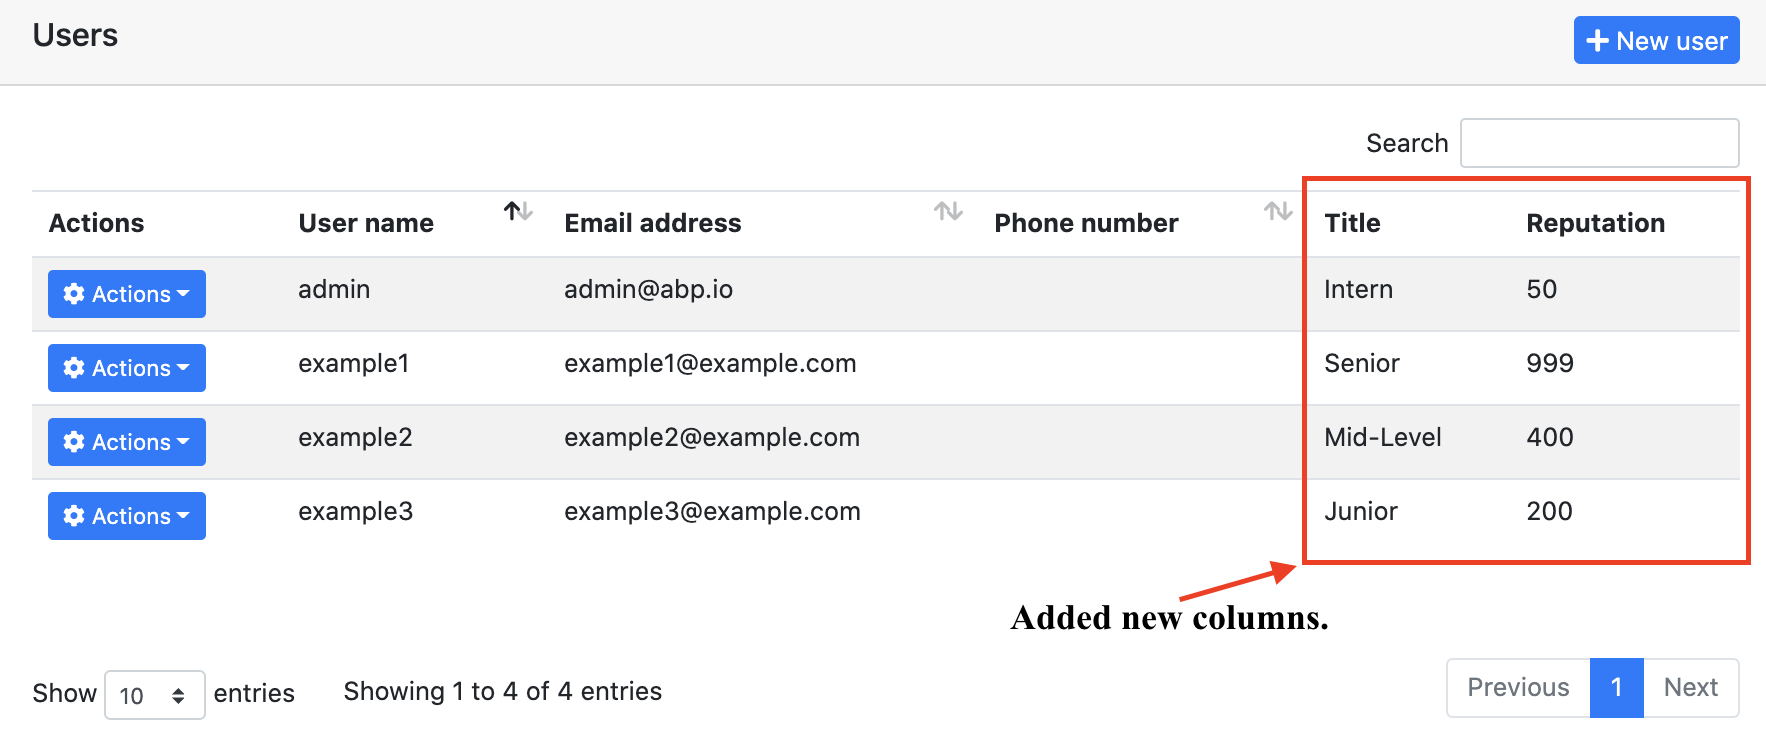Click inside the Search input field
Image resolution: width=1766 pixels, height=744 pixels.
pyautogui.click(x=1599, y=143)
